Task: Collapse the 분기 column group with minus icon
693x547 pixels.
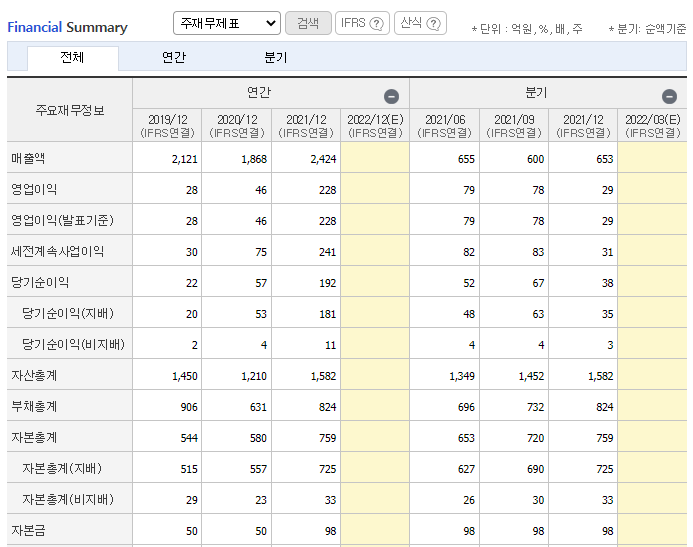Action: click(669, 96)
